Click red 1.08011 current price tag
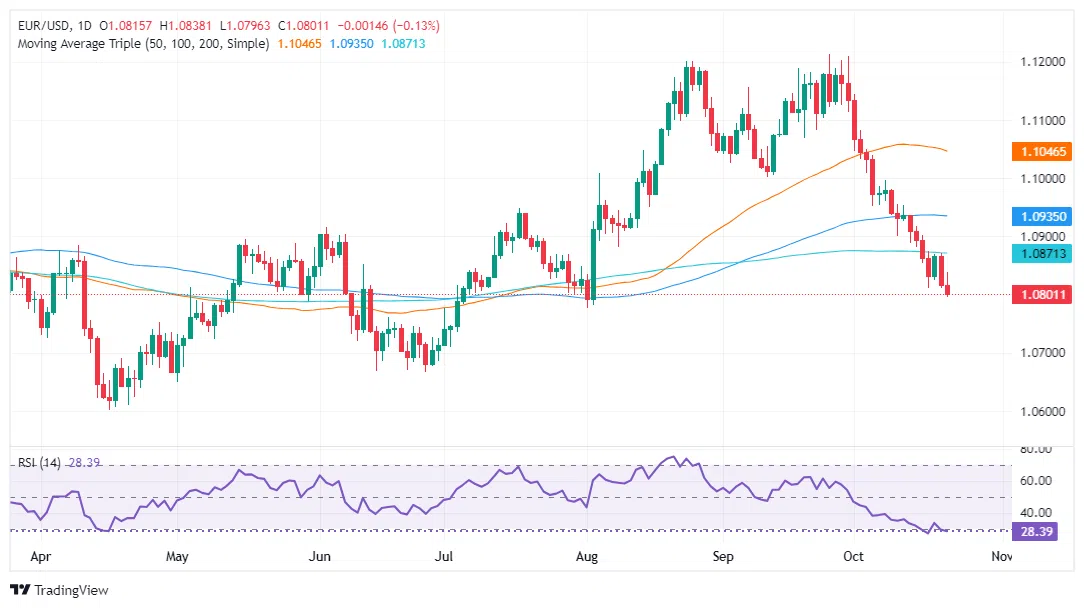The height and width of the screenshot is (608, 1084). point(1044,295)
